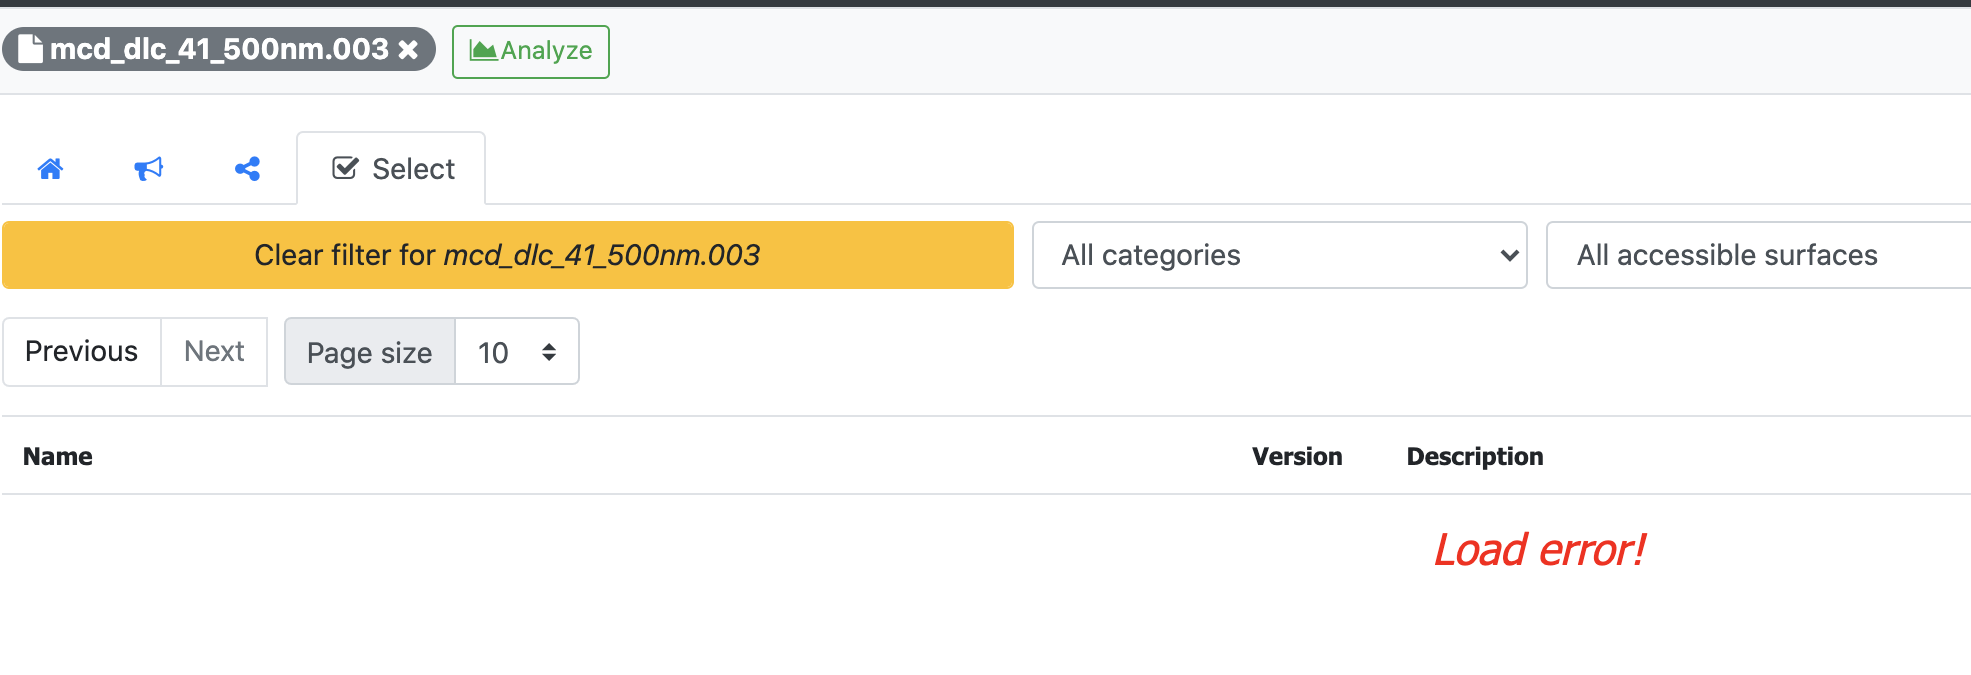
Task: Click the checkmark icon on the Select tab
Action: 344,167
